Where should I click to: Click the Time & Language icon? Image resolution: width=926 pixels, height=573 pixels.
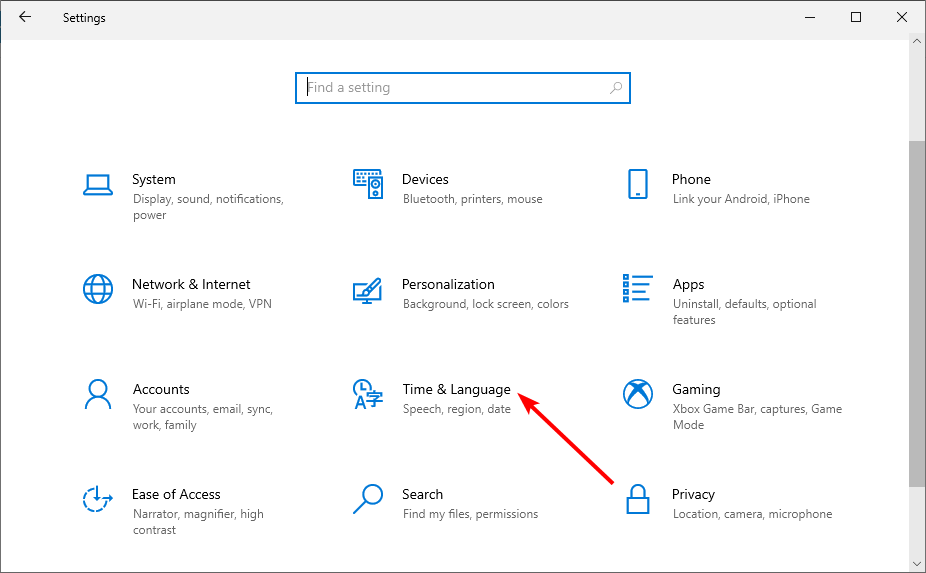(368, 394)
